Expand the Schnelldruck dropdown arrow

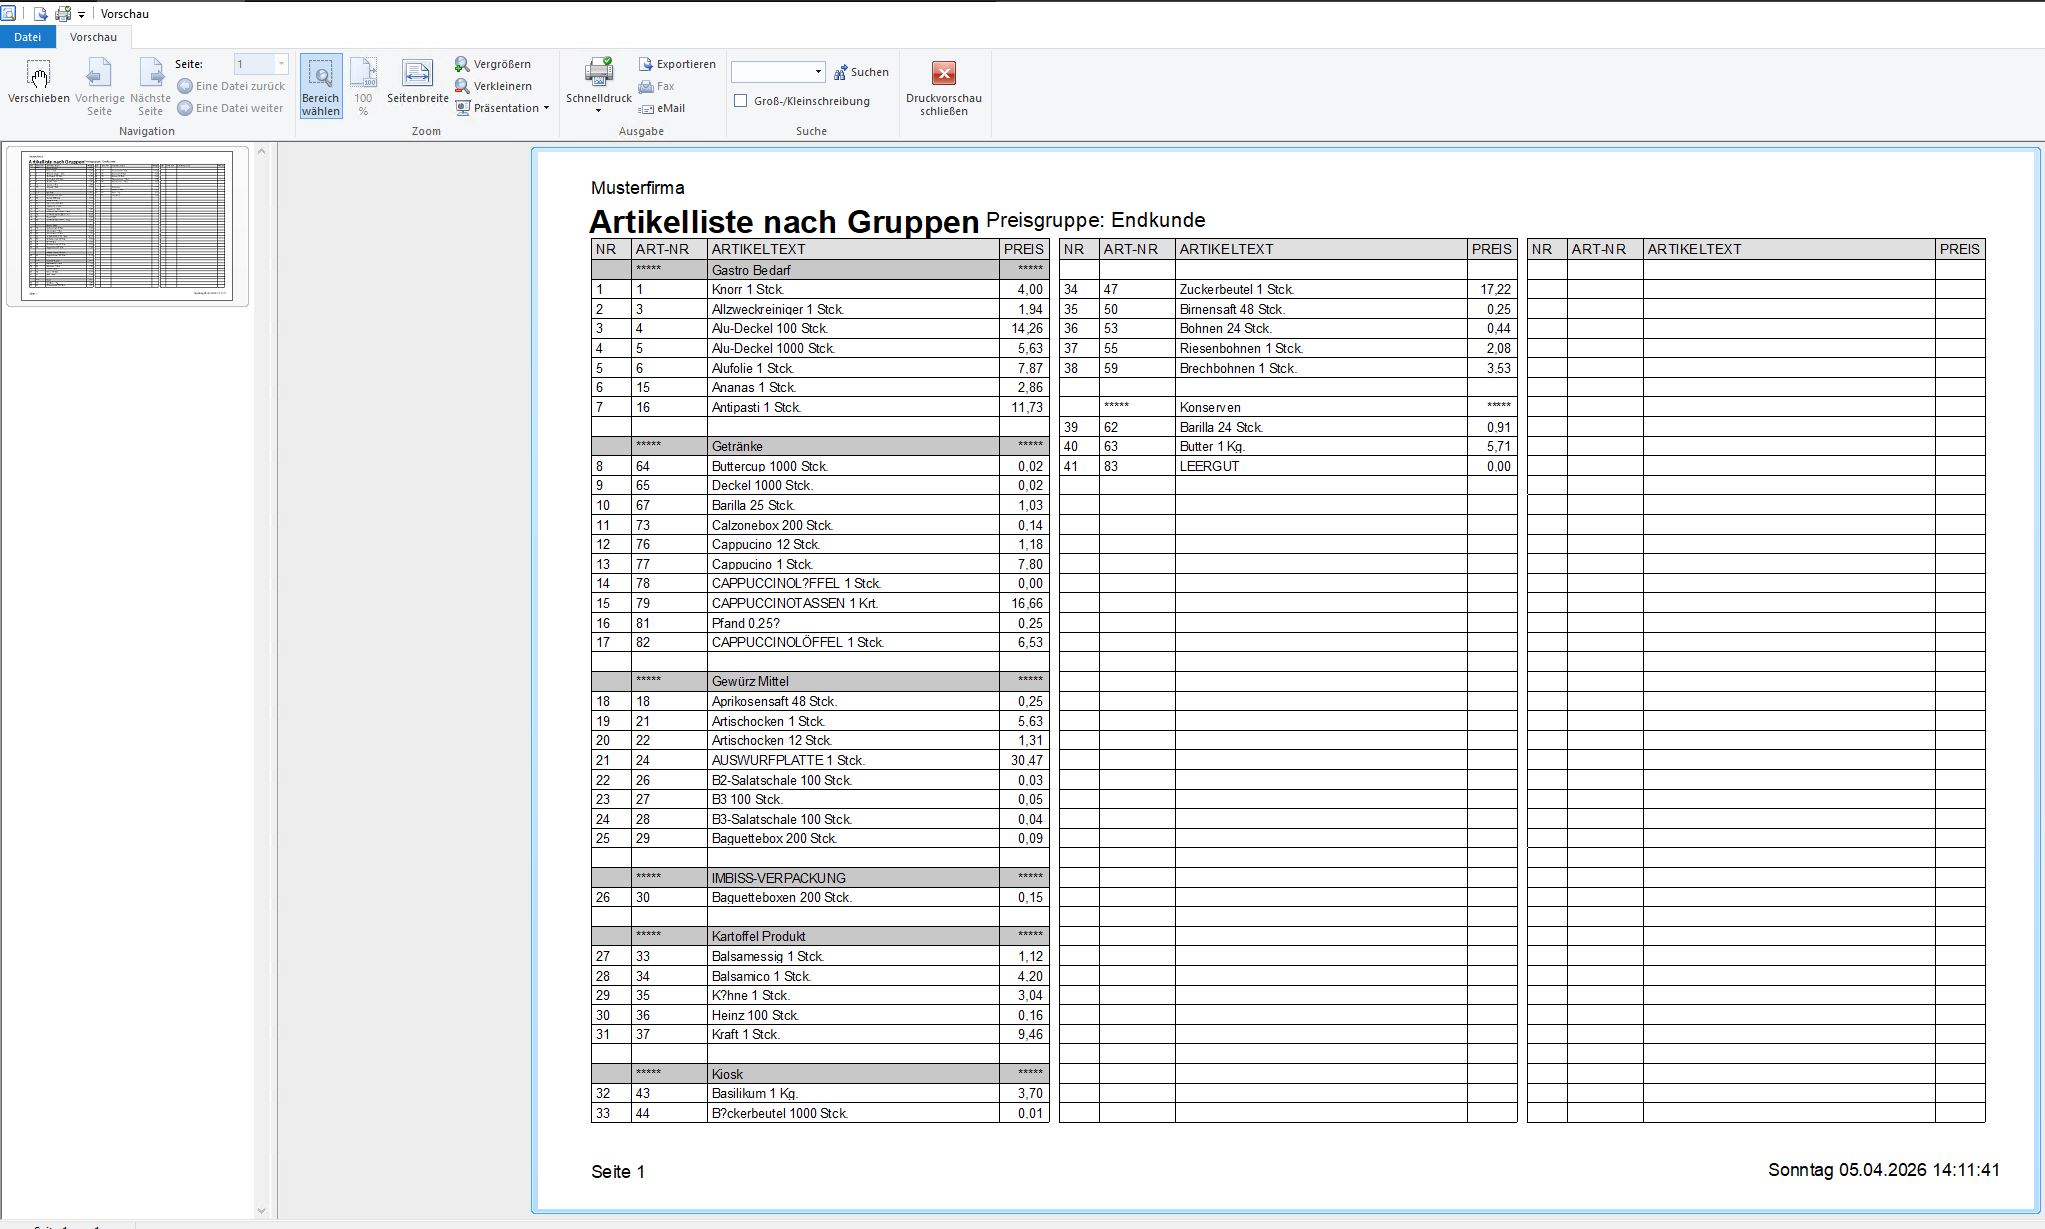[x=598, y=111]
